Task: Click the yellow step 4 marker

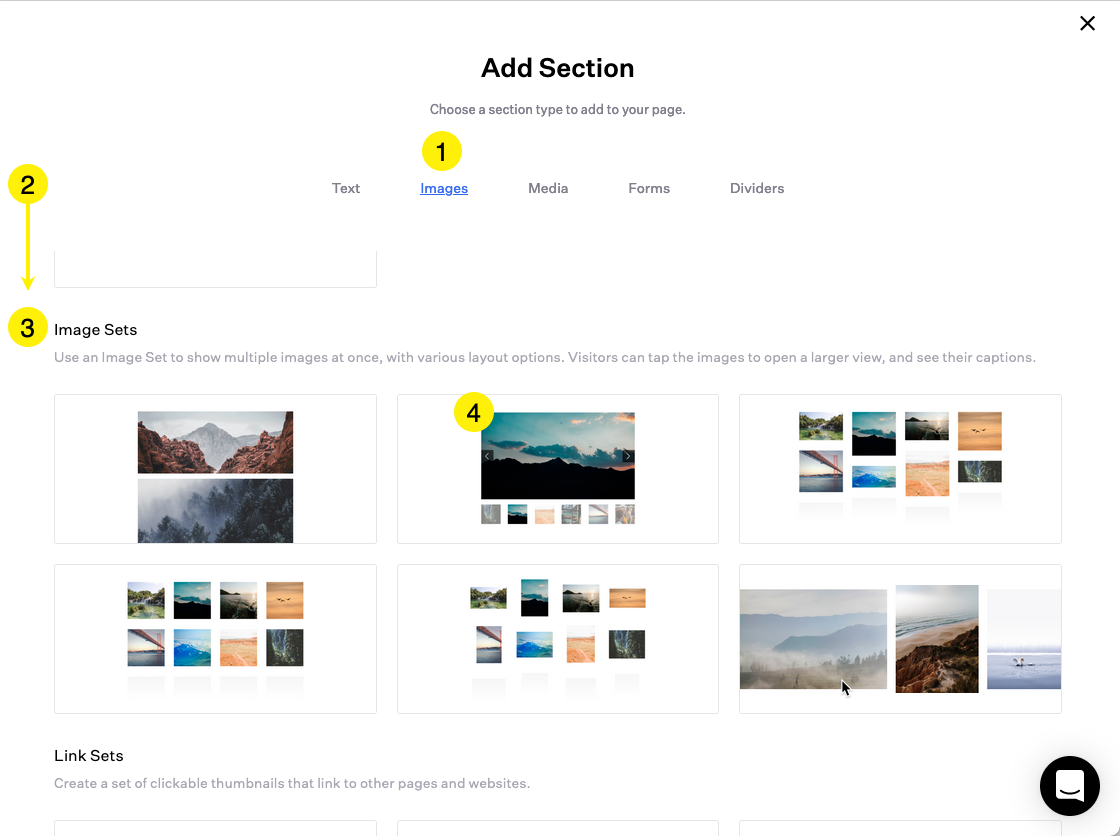Action: click(x=473, y=412)
